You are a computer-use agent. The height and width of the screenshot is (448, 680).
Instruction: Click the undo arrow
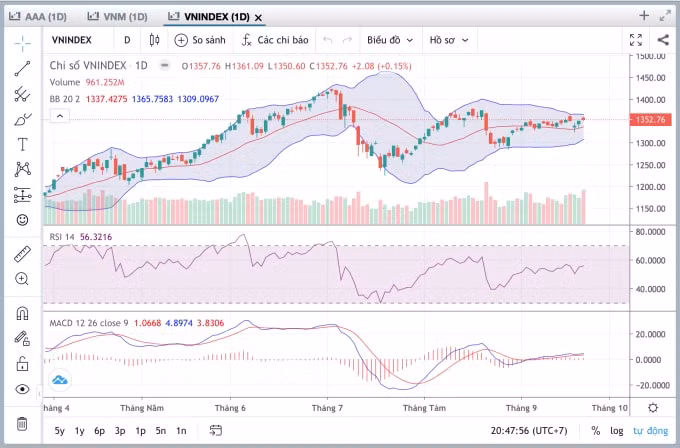[327, 40]
